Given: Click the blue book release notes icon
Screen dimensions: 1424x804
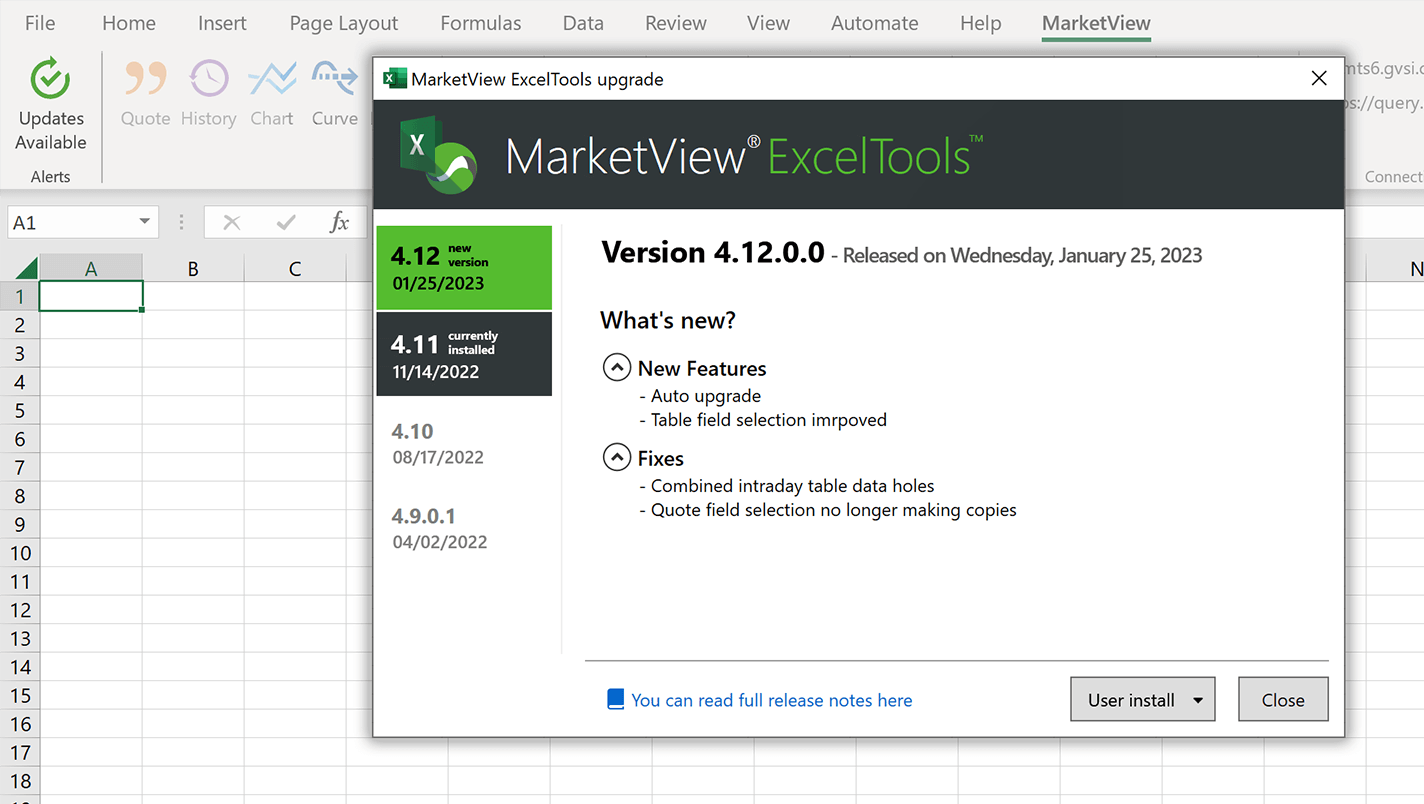Looking at the screenshot, I should (x=616, y=699).
